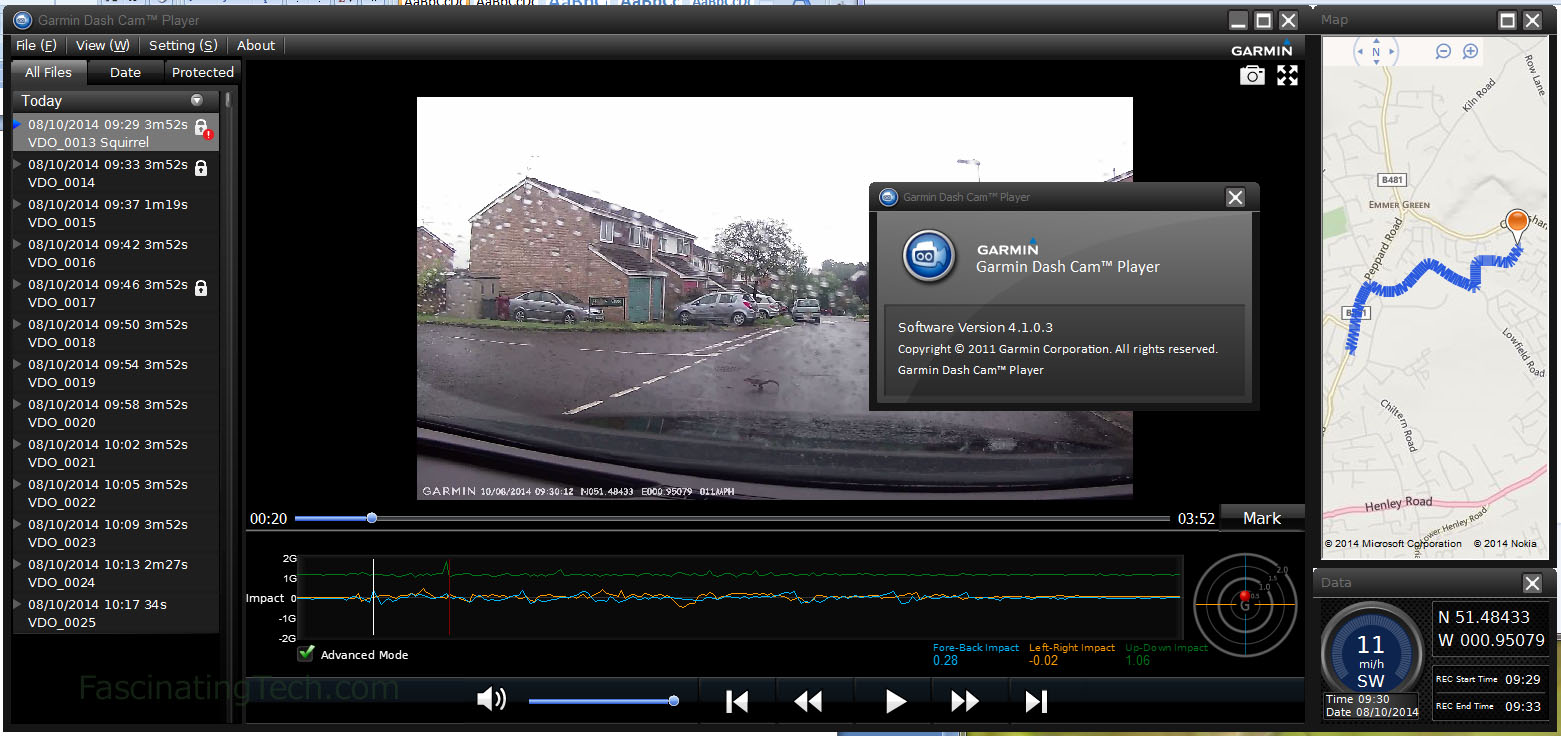Zoom out on the map
Screen dimensions: 1561x736
tap(1443, 51)
